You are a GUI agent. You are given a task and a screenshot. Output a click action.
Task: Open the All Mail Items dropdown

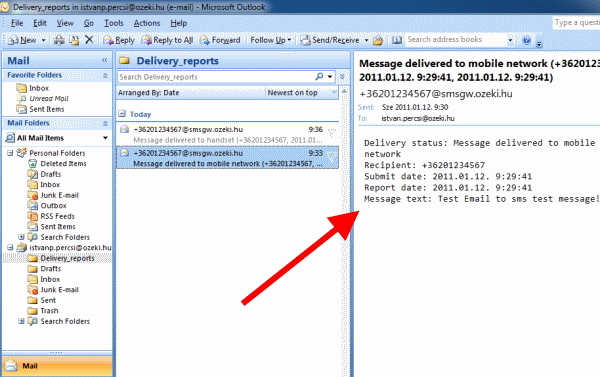coord(105,138)
